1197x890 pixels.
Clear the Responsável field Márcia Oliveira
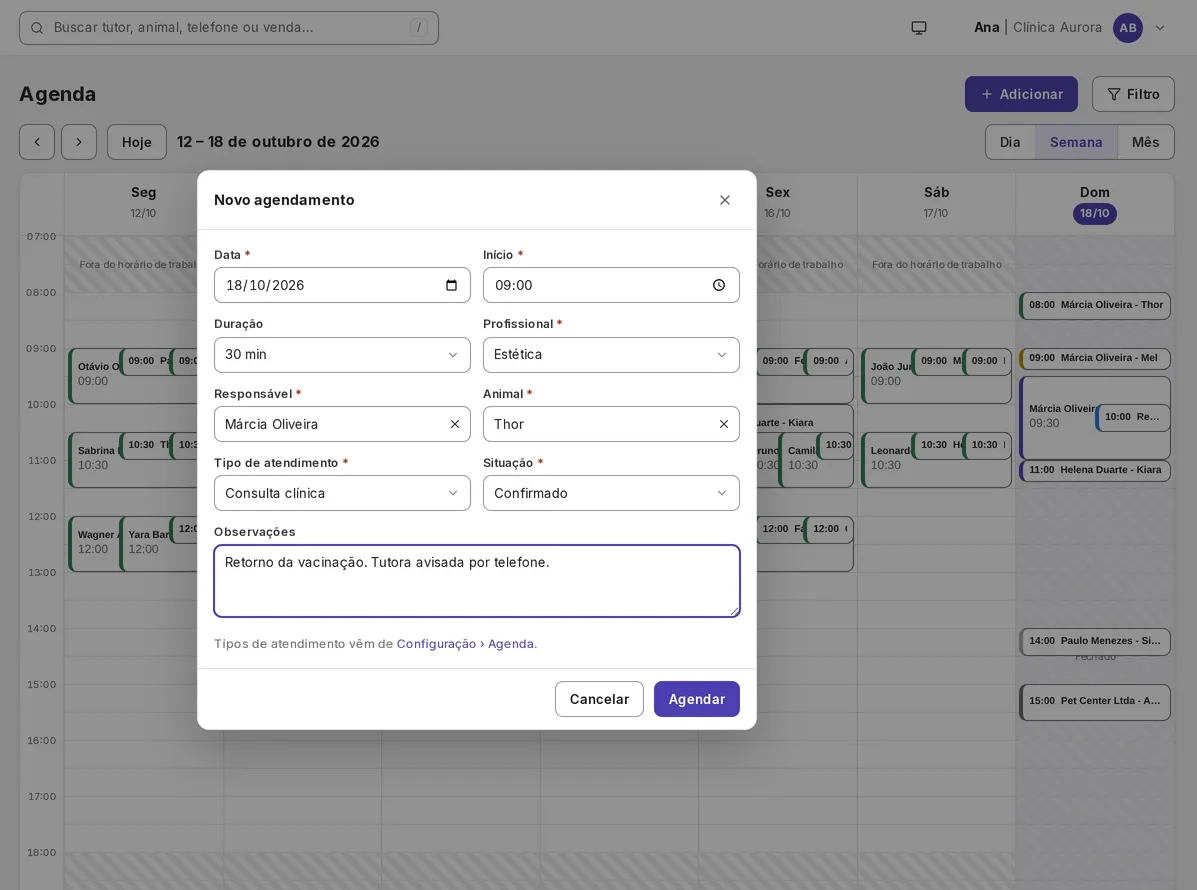[x=455, y=424]
